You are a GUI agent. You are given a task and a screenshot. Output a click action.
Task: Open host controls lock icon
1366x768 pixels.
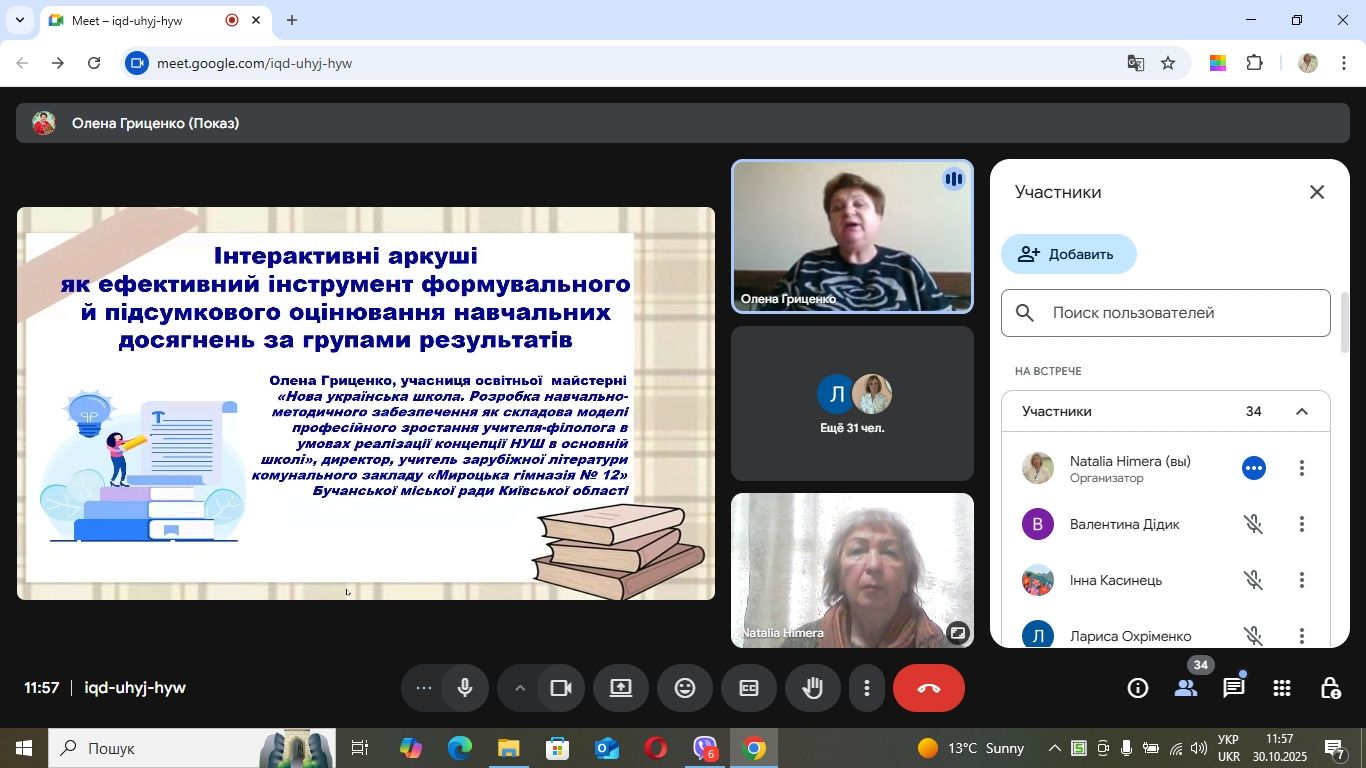pyautogui.click(x=1330, y=688)
